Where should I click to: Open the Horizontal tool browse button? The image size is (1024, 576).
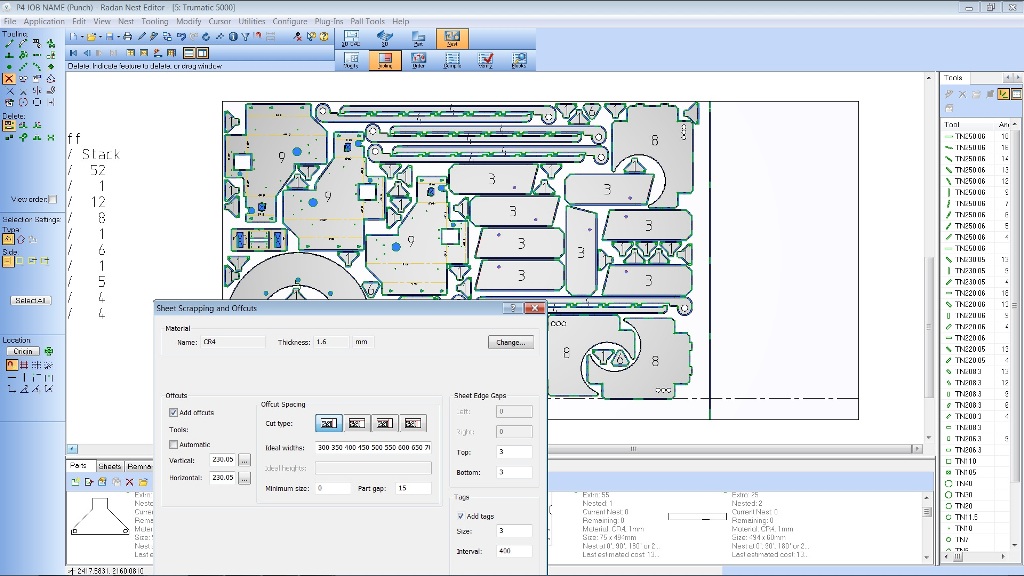[244, 478]
